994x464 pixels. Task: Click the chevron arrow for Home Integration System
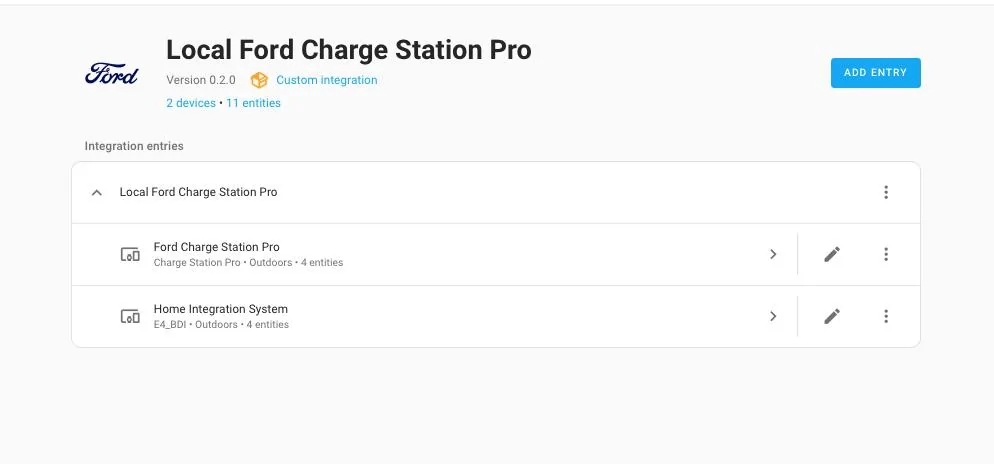coord(773,316)
